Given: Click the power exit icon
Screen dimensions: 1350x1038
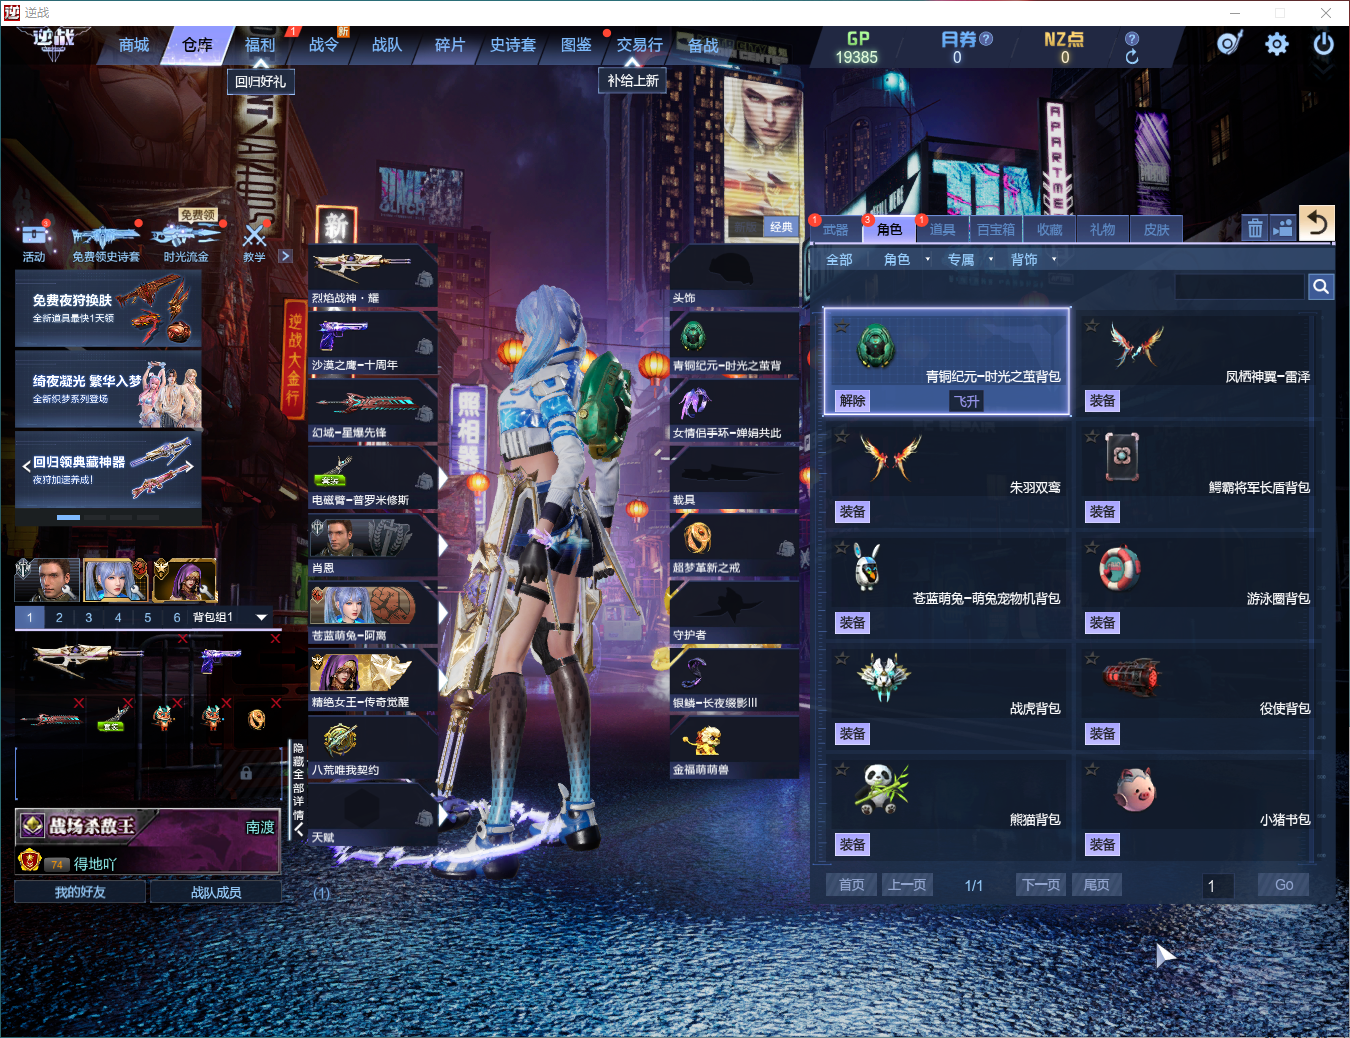Looking at the screenshot, I should tap(1323, 44).
